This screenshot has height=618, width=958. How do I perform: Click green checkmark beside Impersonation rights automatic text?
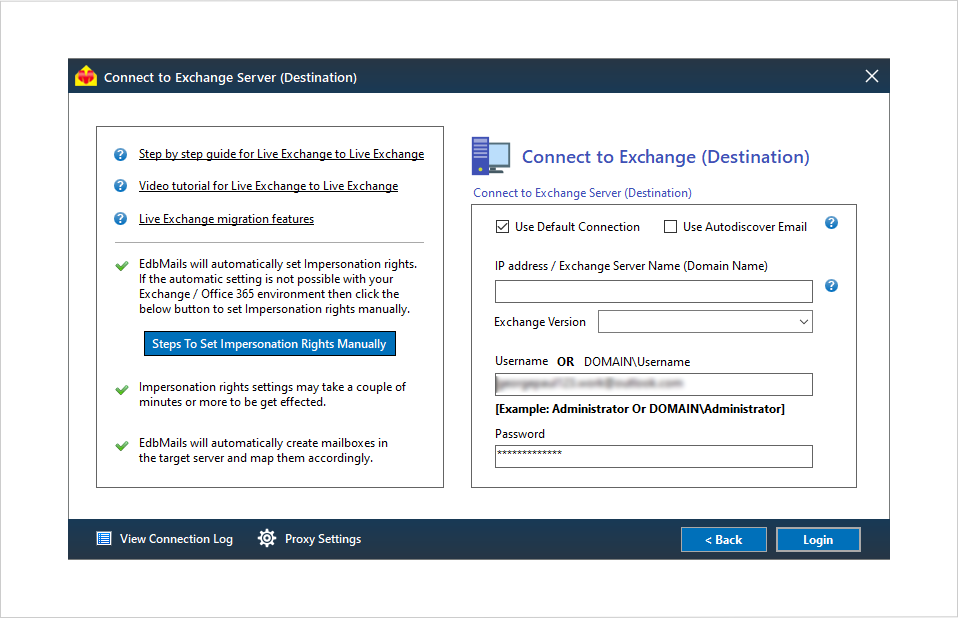pyautogui.click(x=122, y=266)
